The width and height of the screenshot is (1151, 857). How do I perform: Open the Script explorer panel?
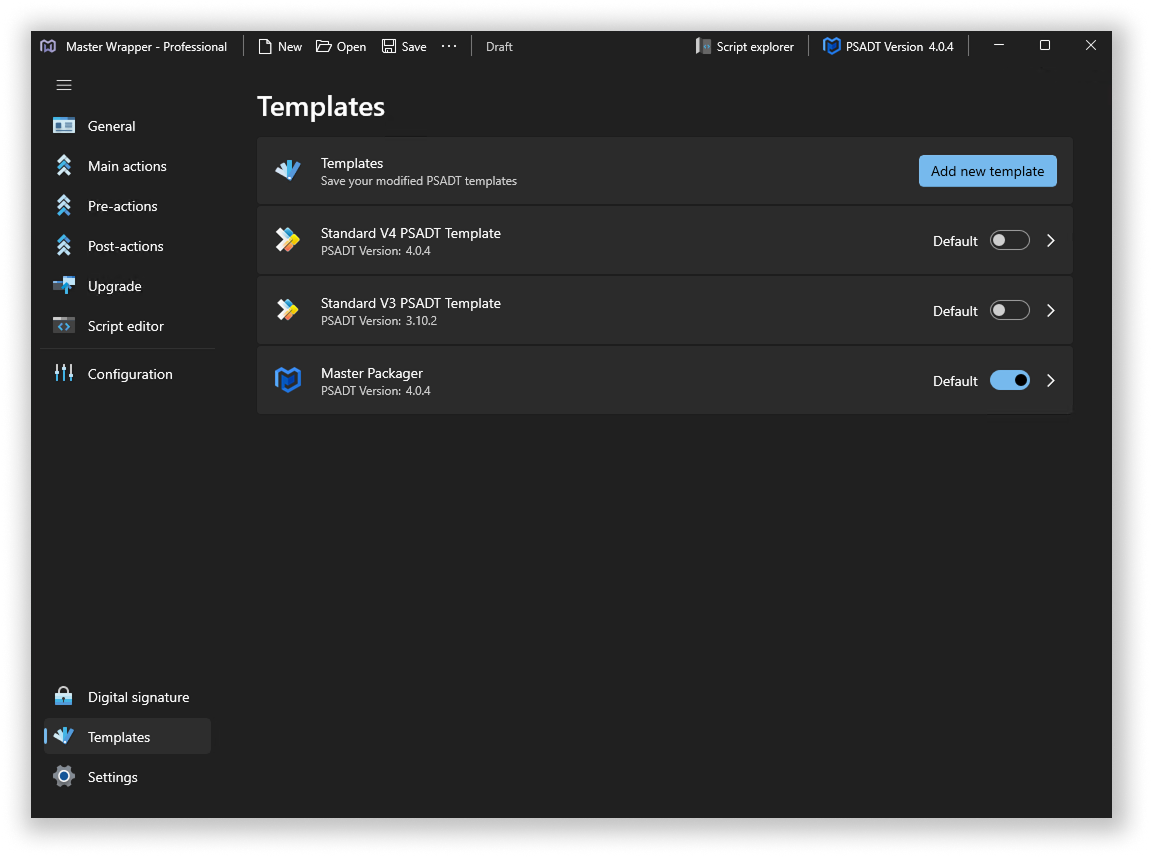pos(745,47)
